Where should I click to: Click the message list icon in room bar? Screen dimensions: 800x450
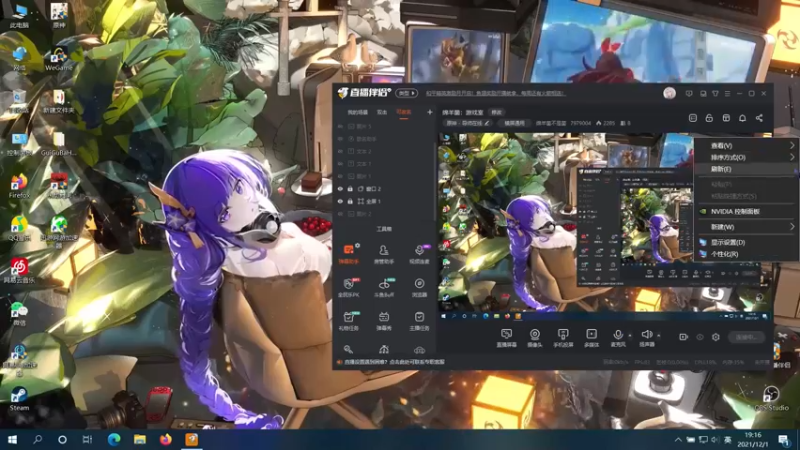point(693,118)
